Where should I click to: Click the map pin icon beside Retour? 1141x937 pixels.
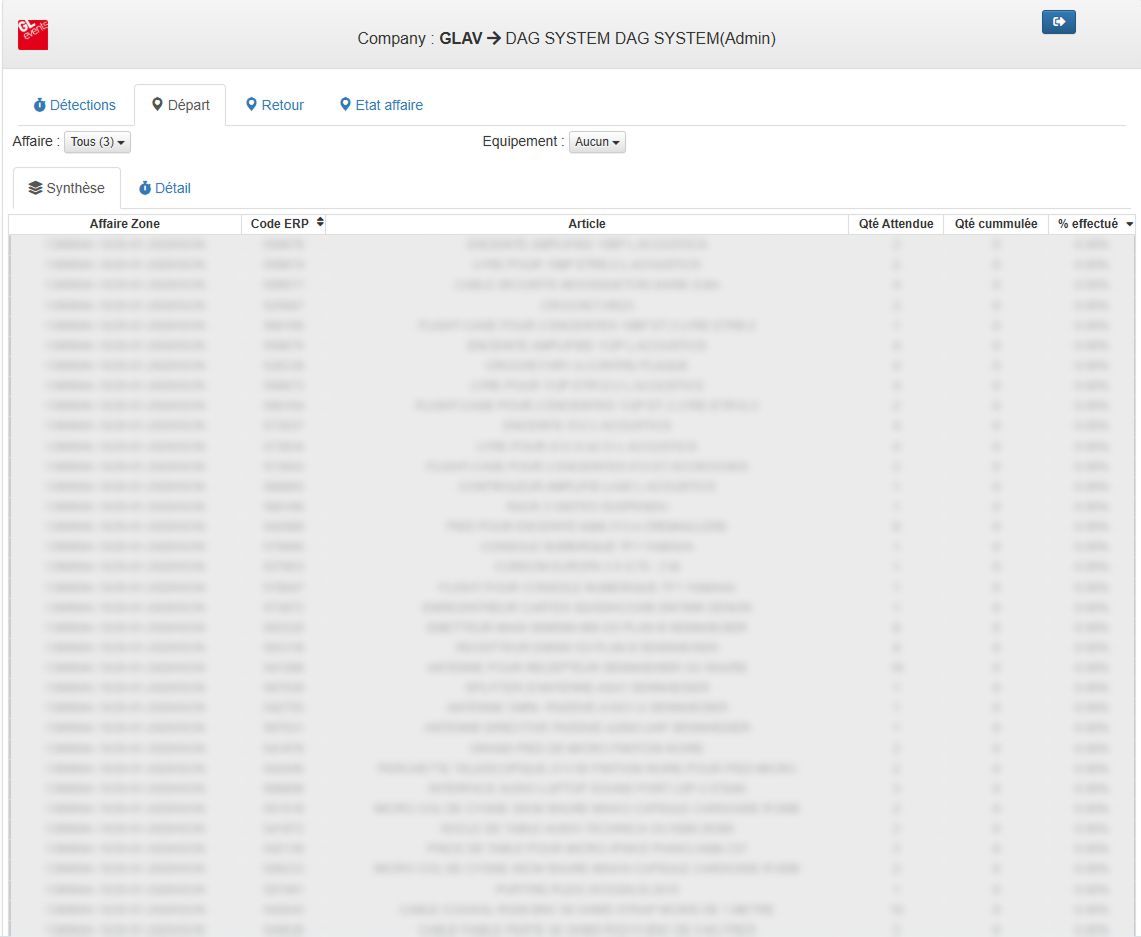252,105
